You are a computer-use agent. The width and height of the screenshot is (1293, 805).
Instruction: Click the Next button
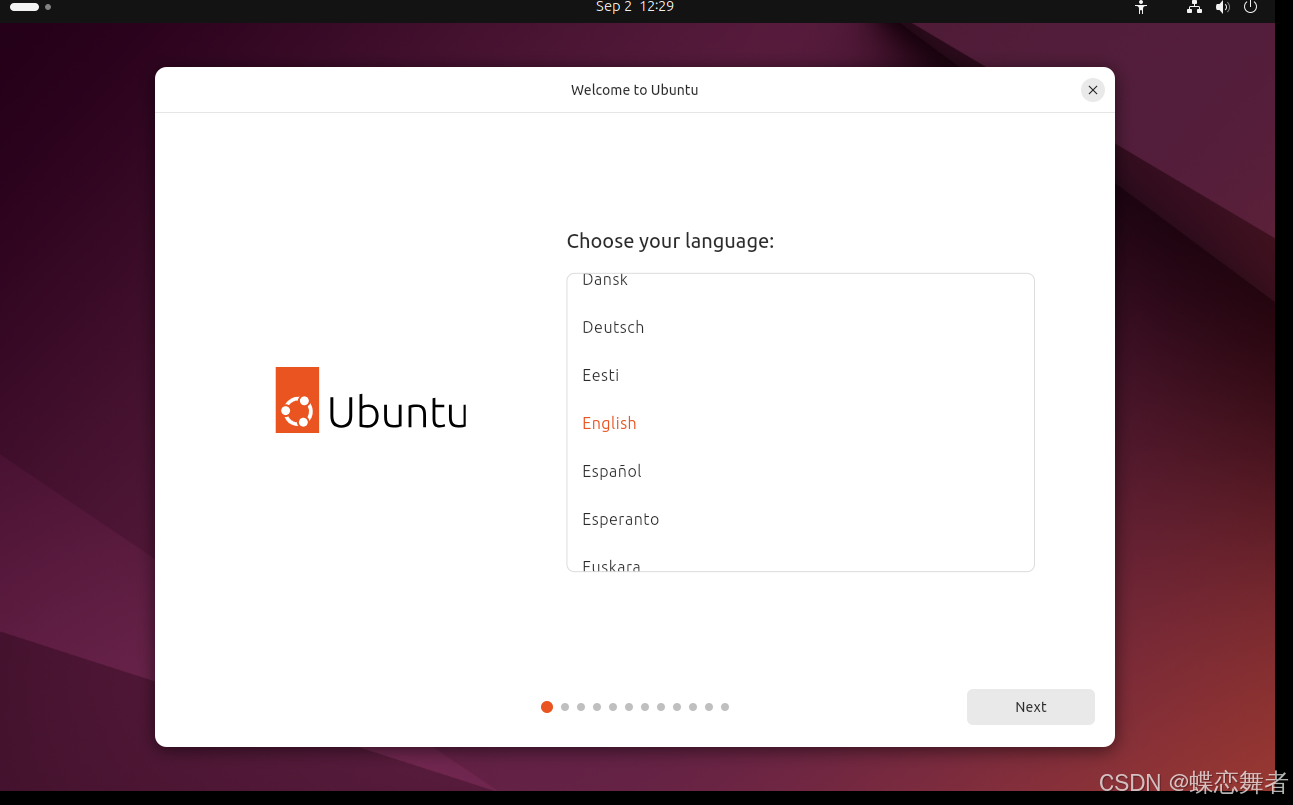click(1030, 707)
